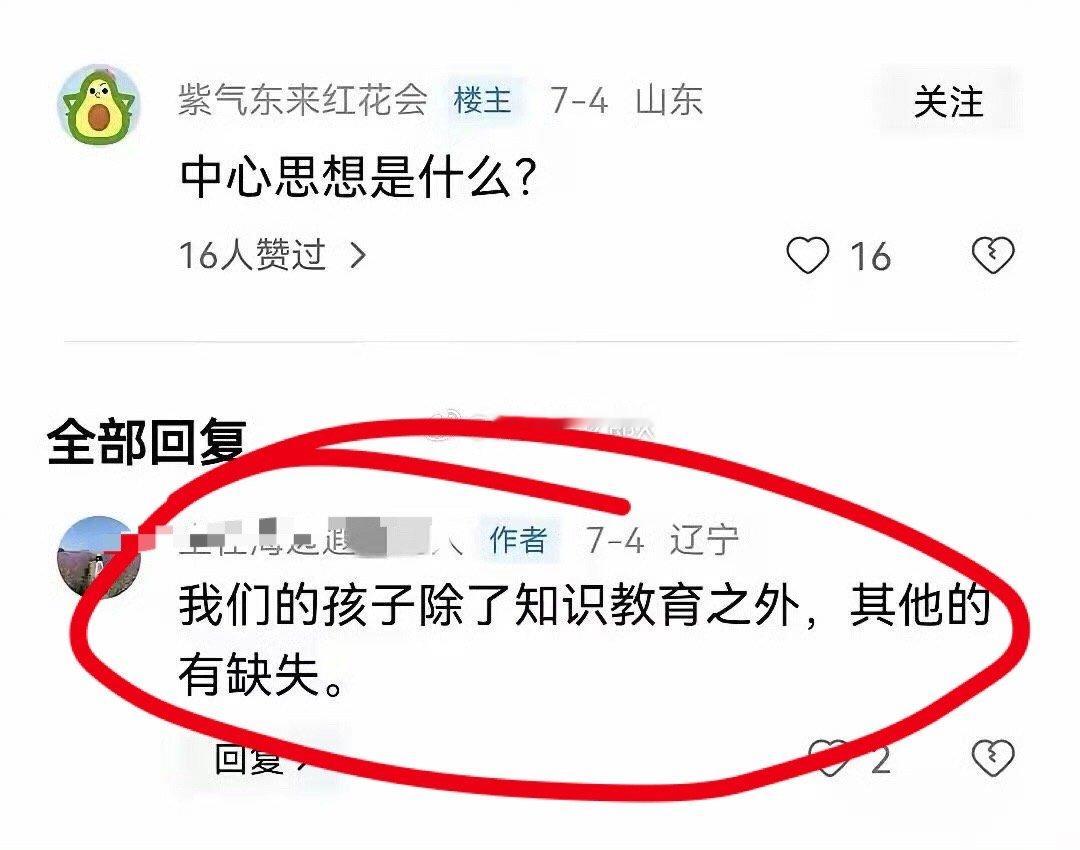Select reply text 我们的孩子除了知识教育之外
The width and height of the screenshot is (1080, 850).
[490, 606]
